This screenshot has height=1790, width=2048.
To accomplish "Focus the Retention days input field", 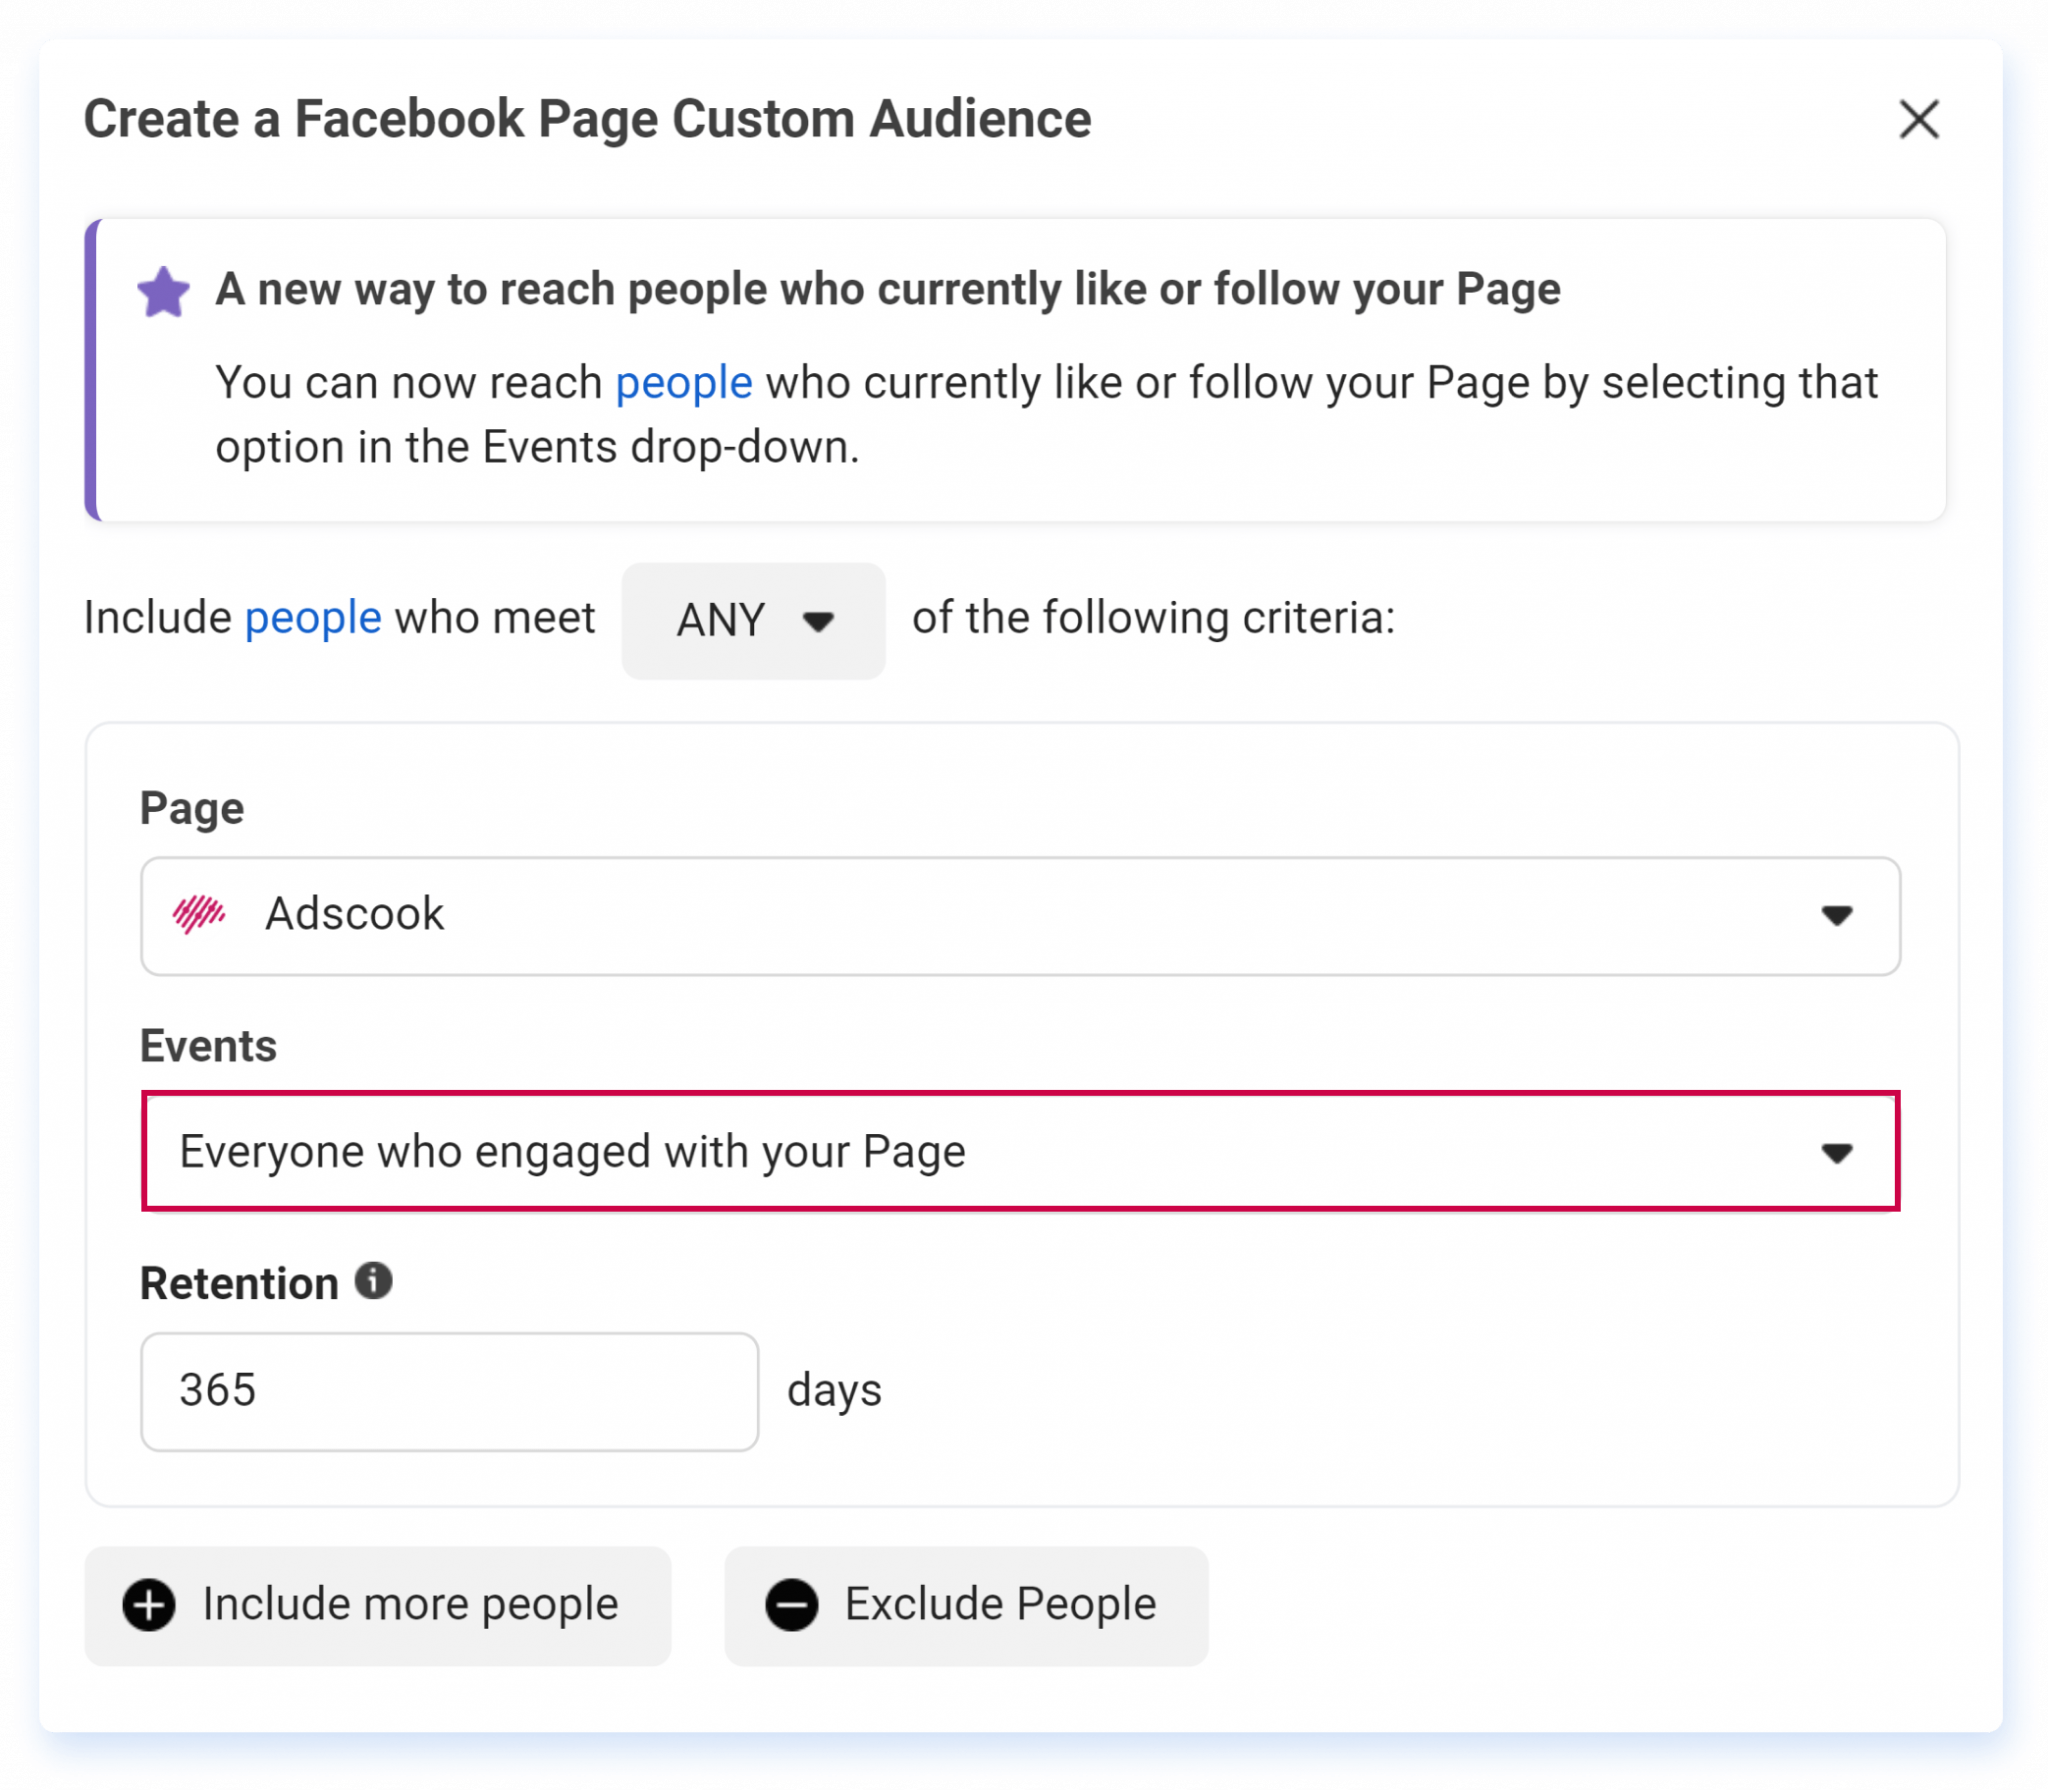I will tap(449, 1391).
